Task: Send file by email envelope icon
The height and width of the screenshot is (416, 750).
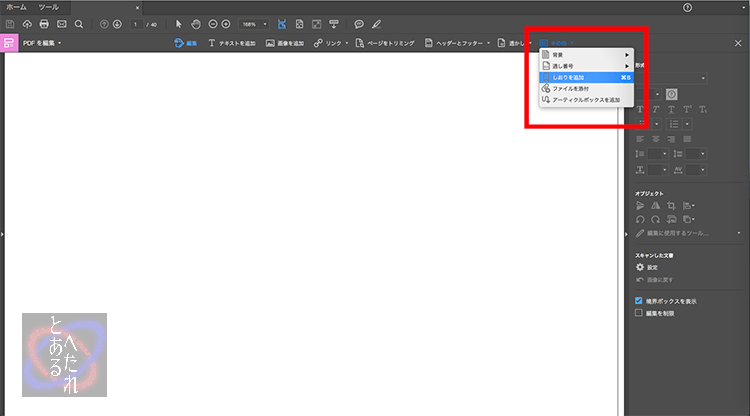Action: tap(61, 23)
